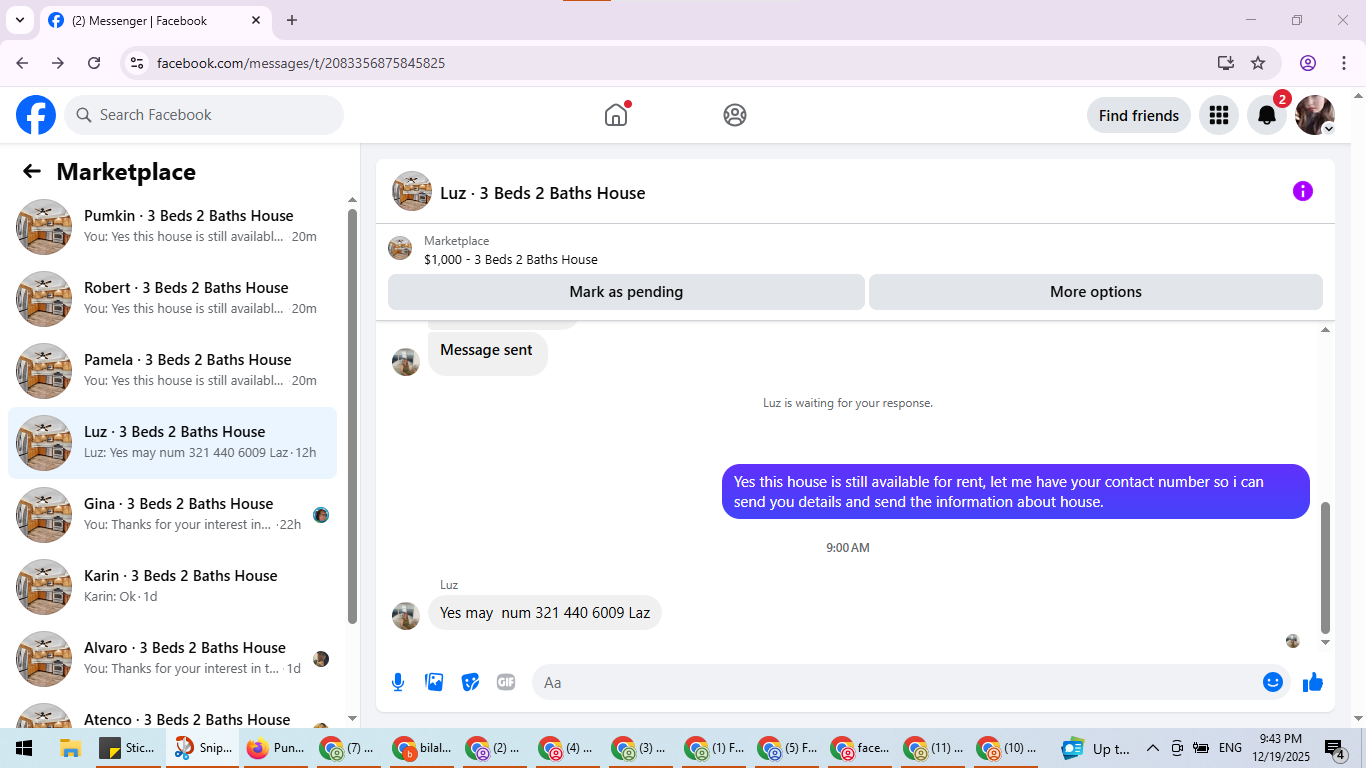Open the Windows notification center

click(1335, 748)
